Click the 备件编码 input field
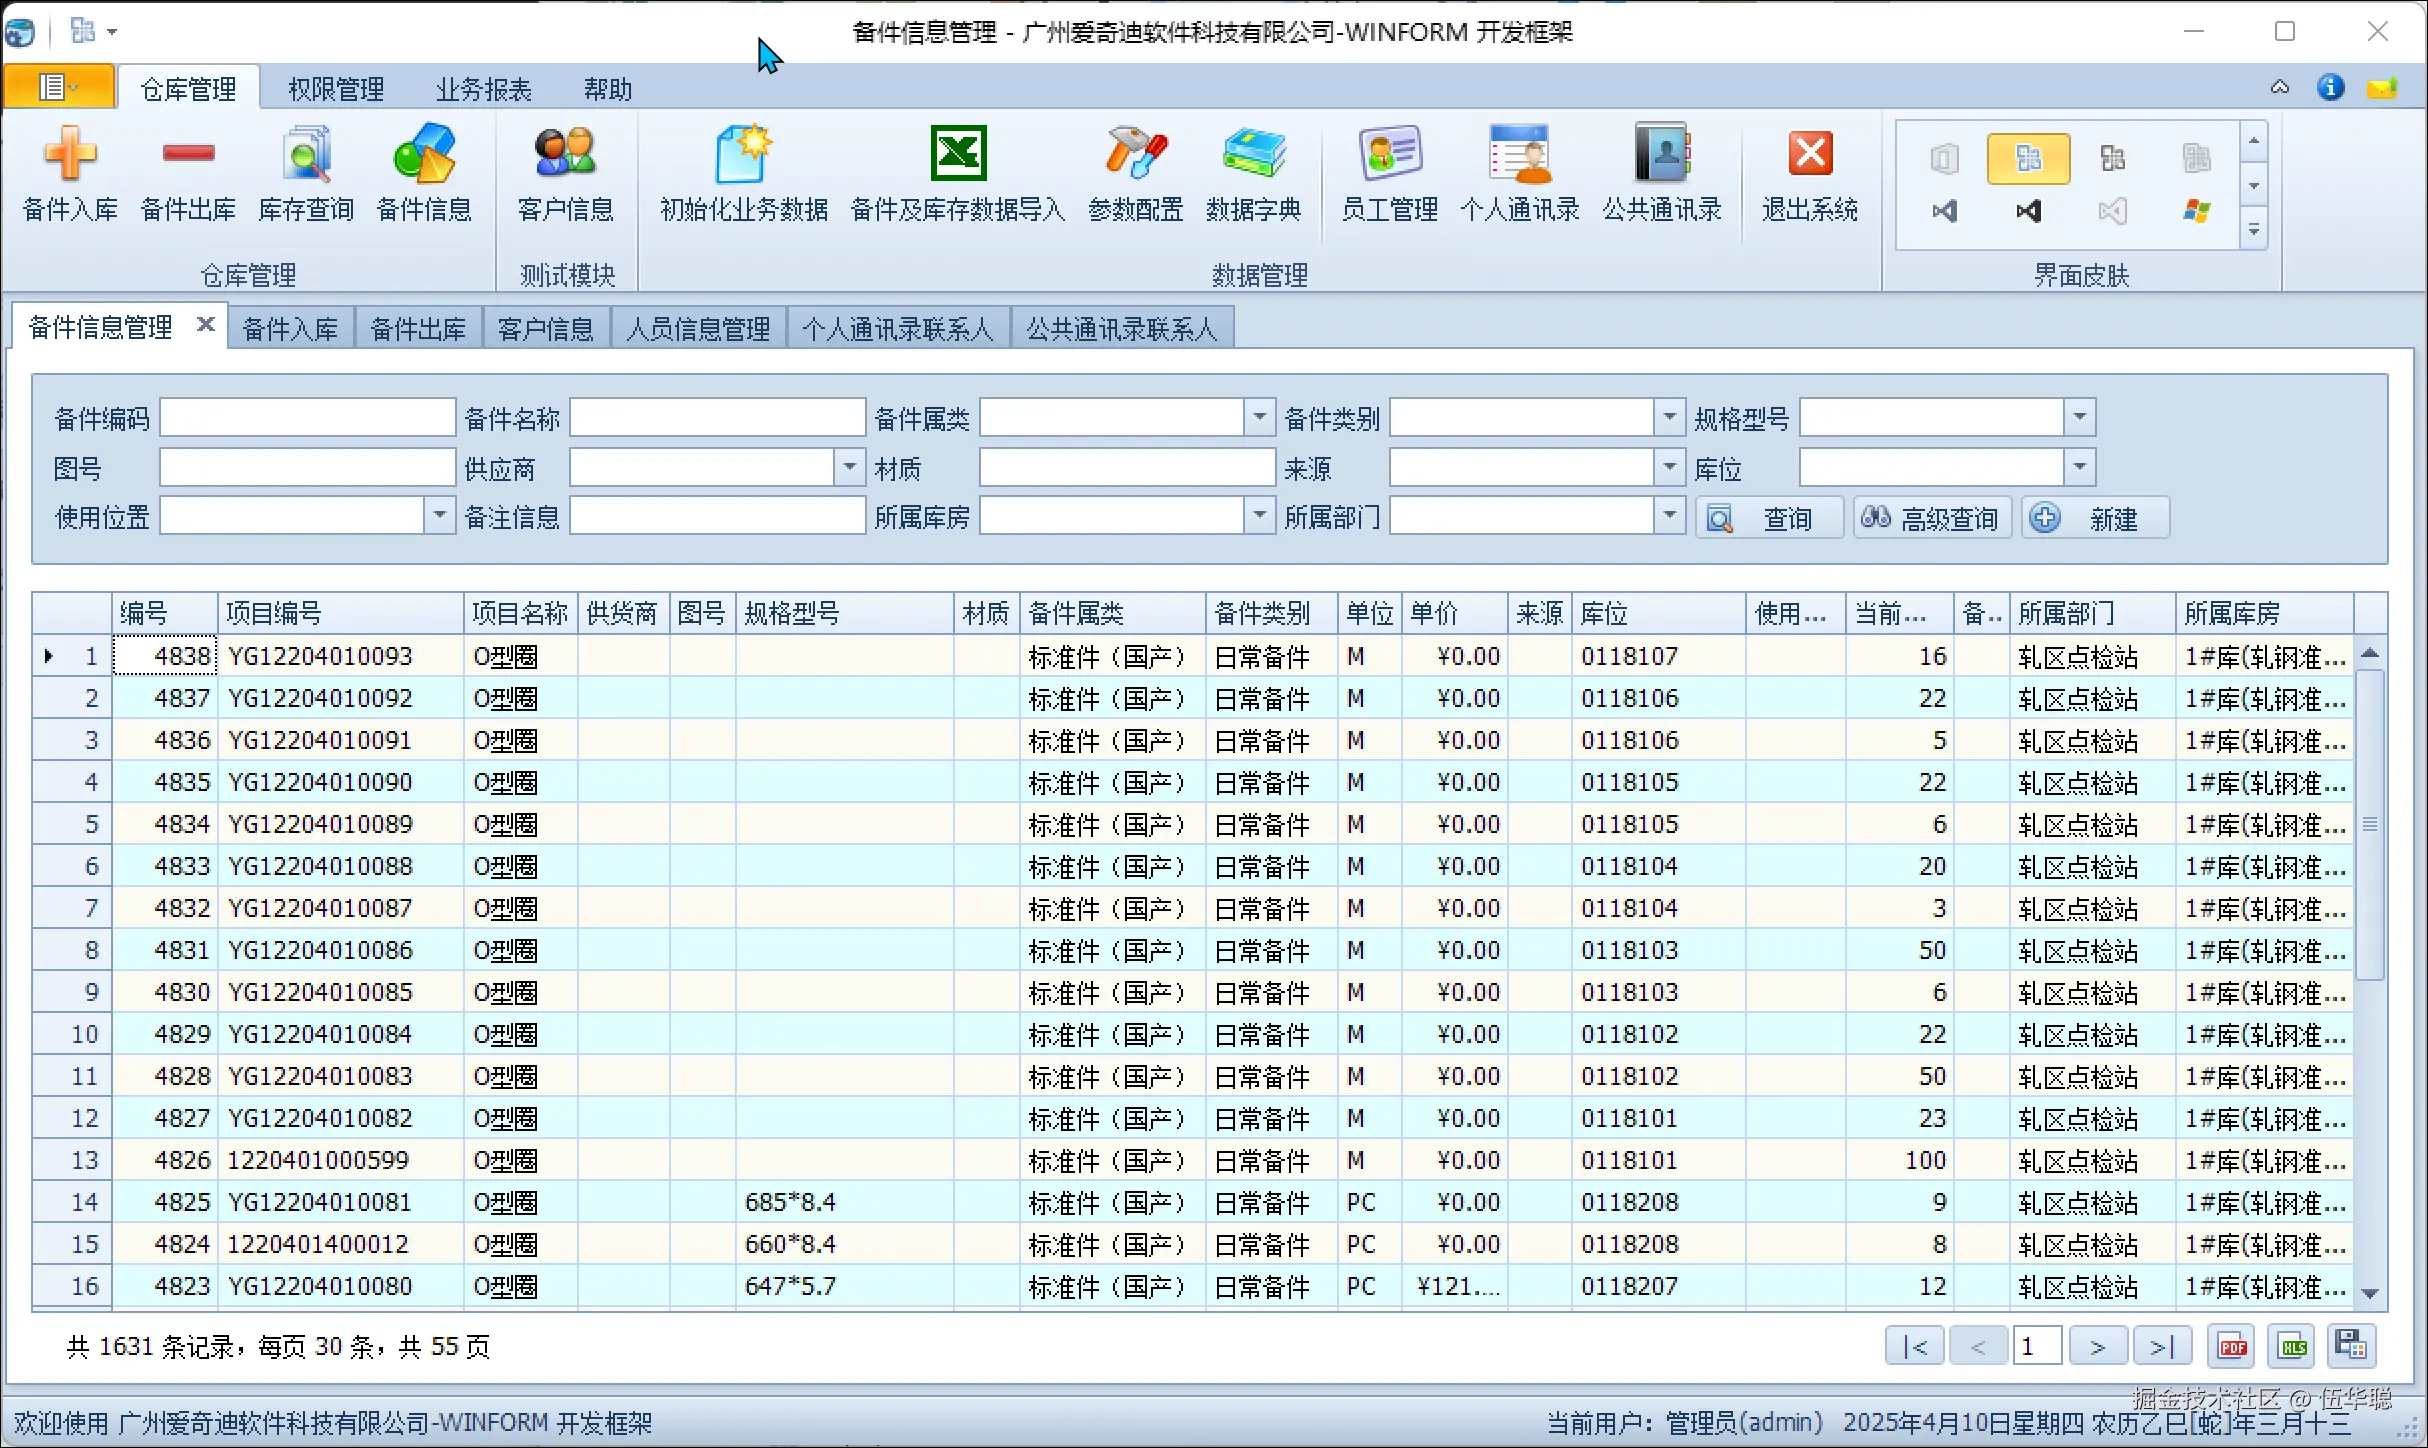Viewport: 2428px width, 1448px height. pyautogui.click(x=307, y=418)
